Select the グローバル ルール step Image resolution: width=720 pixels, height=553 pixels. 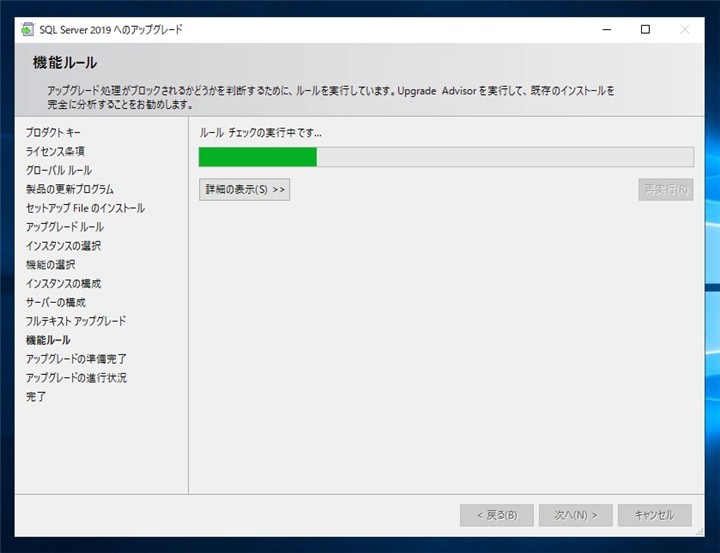click(x=59, y=170)
